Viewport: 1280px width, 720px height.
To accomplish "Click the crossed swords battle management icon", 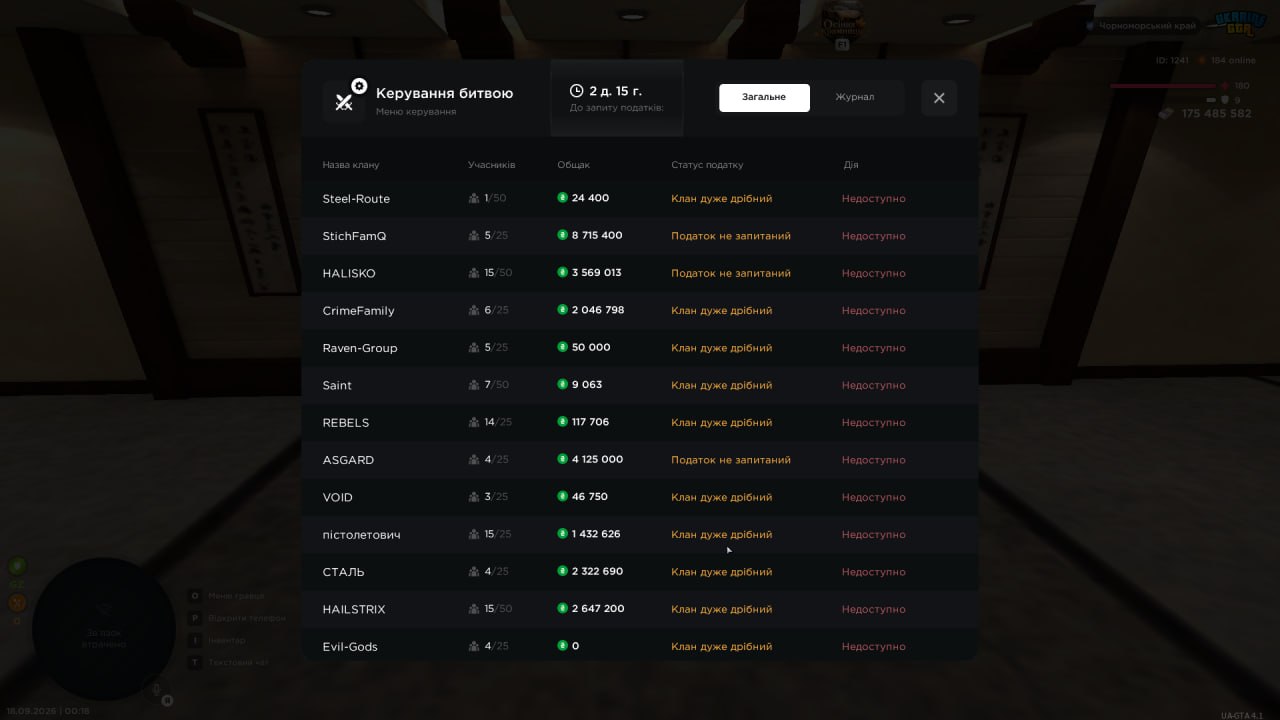I will [344, 101].
